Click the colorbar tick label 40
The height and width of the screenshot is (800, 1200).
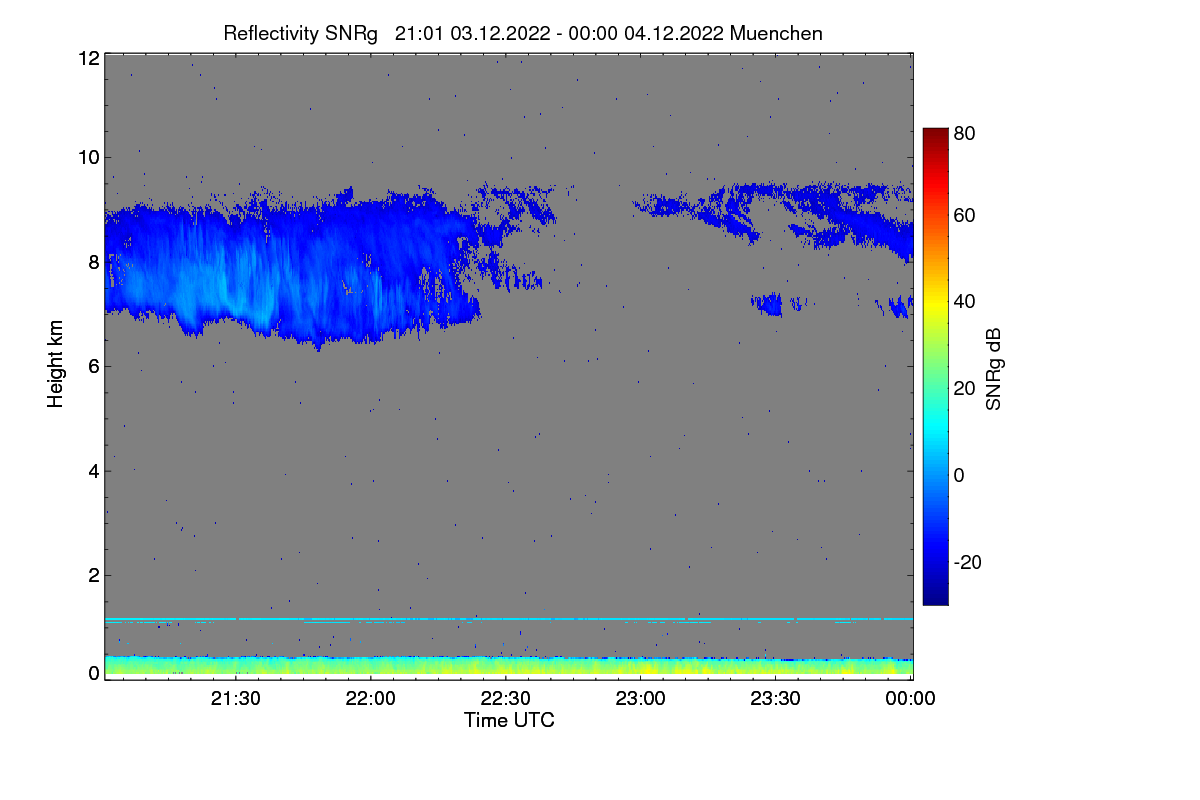(x=965, y=301)
